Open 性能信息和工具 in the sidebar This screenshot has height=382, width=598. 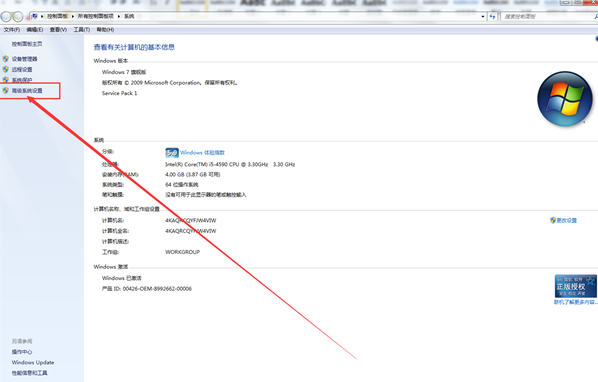tap(29, 373)
